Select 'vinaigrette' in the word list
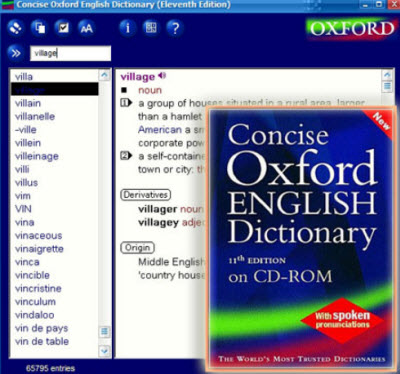Image resolution: width=400 pixels, height=374 pixels. tap(39, 249)
